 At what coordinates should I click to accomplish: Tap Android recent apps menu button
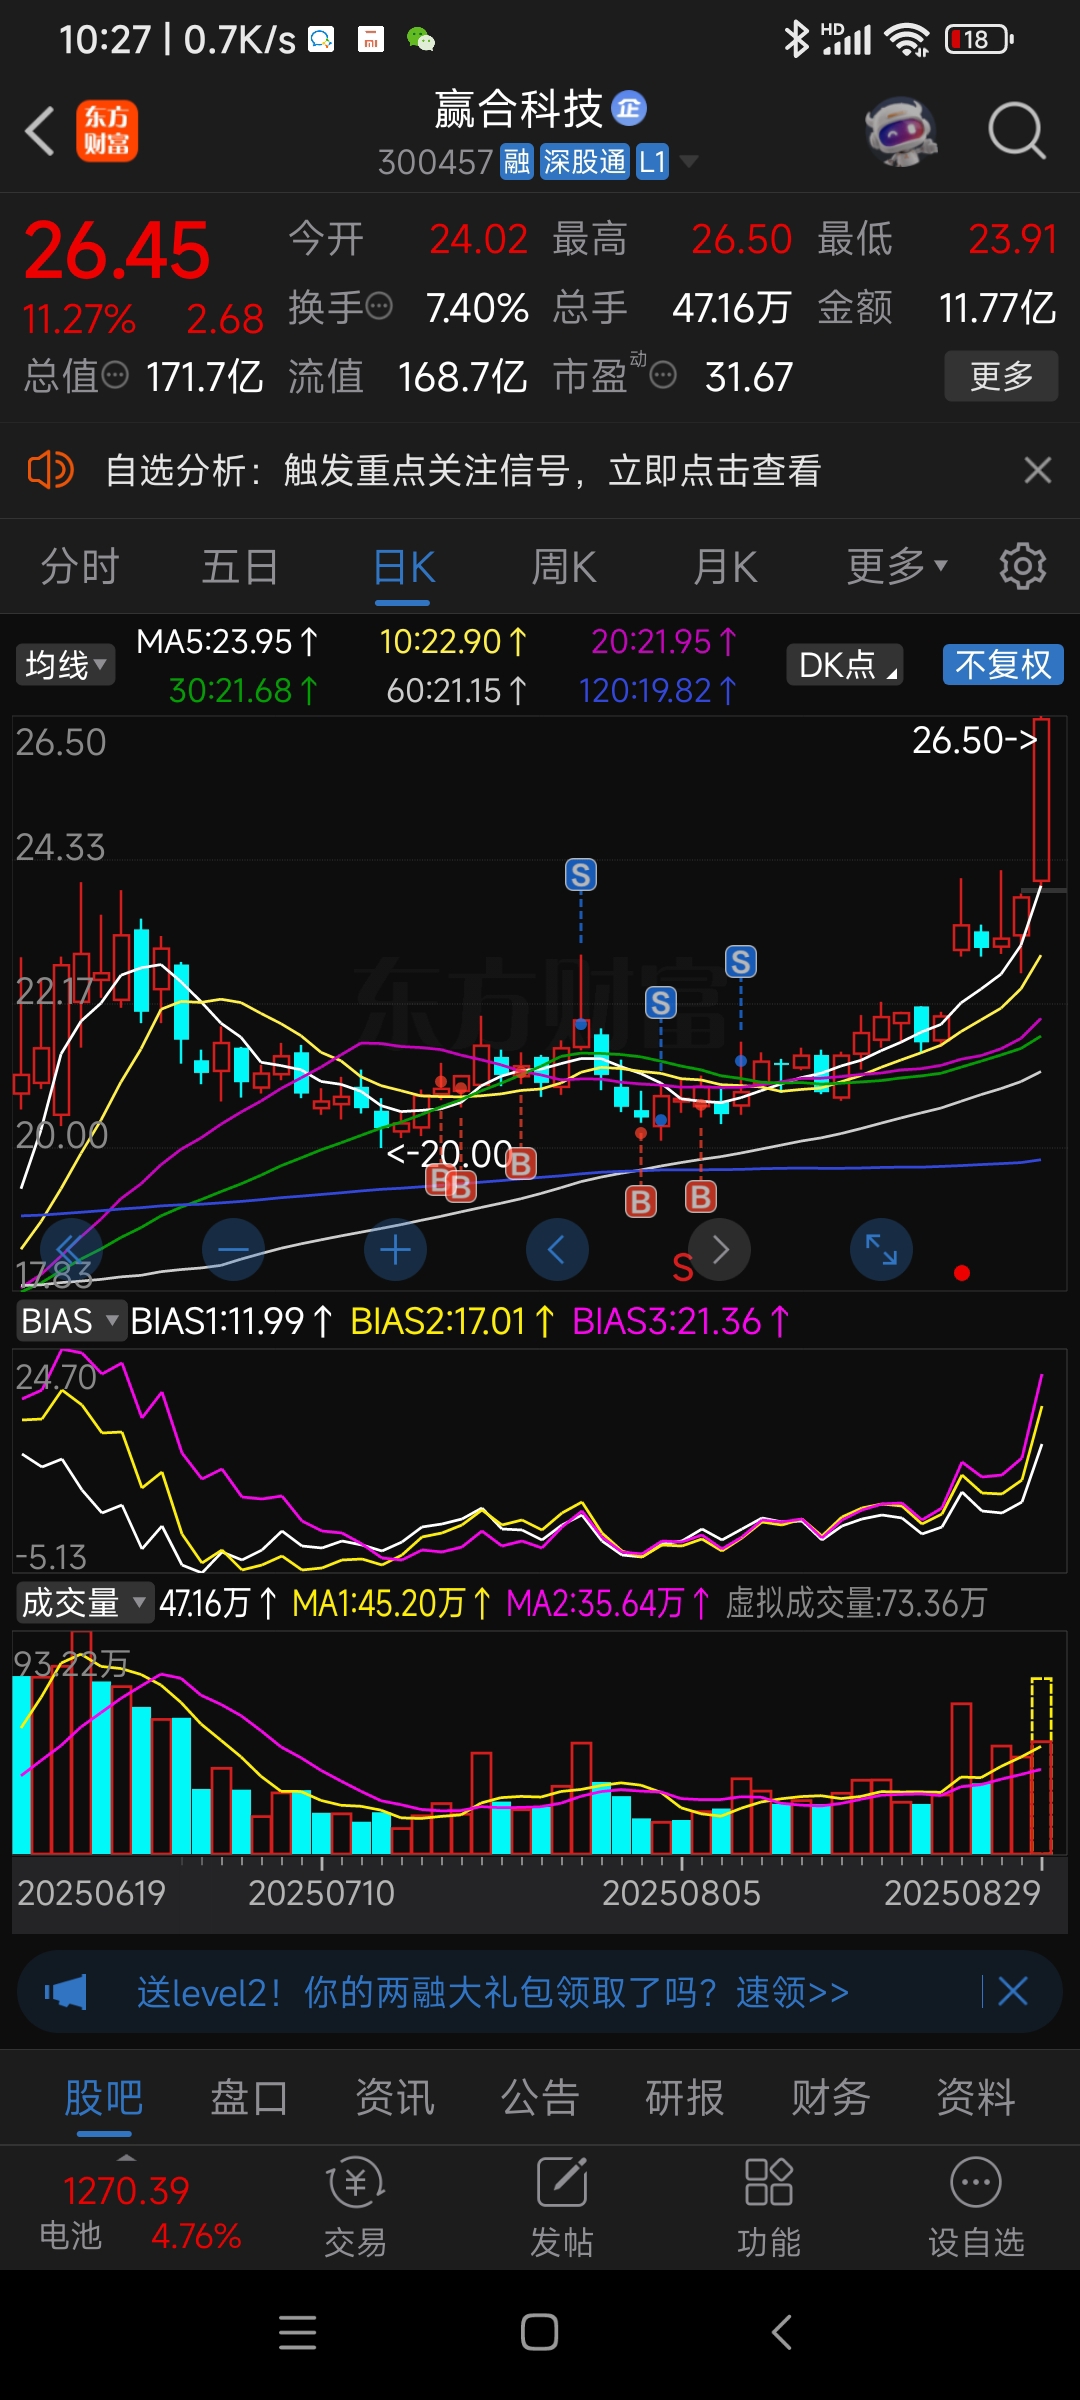297,2332
